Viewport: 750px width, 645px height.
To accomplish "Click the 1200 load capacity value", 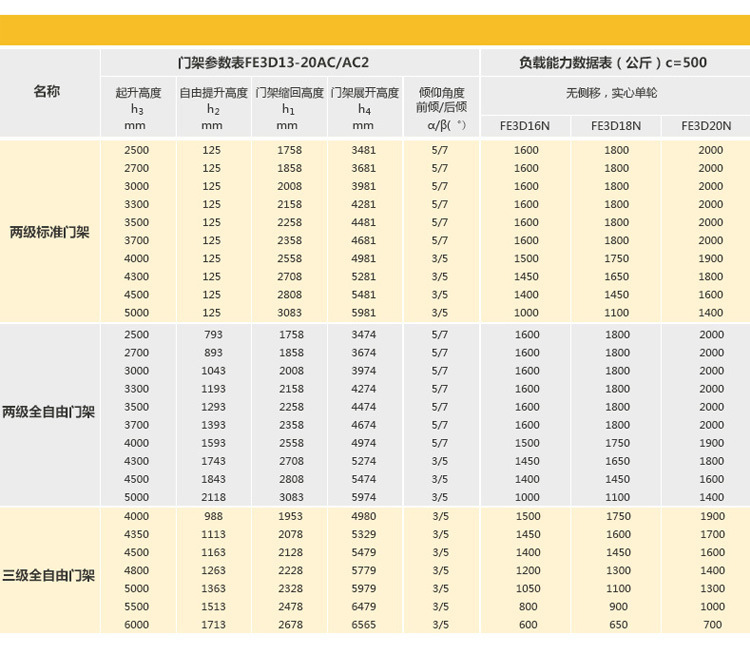I will point(528,570).
